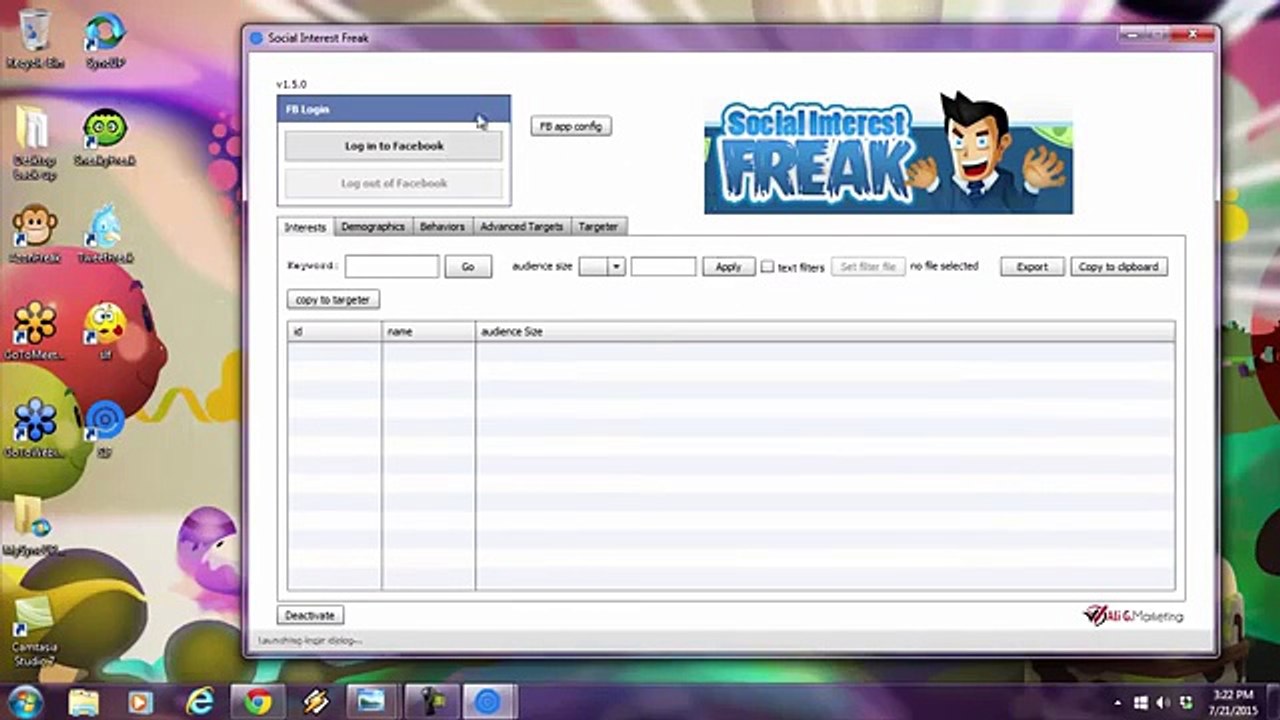The height and width of the screenshot is (720, 1280).
Task: Click the Social Interest Freak banner logo
Action: 888,152
